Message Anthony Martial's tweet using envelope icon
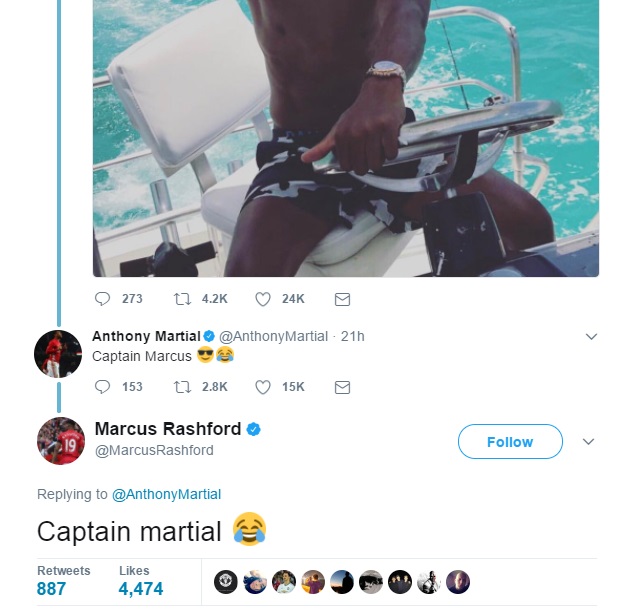The height and width of the screenshot is (615, 633). [342, 387]
